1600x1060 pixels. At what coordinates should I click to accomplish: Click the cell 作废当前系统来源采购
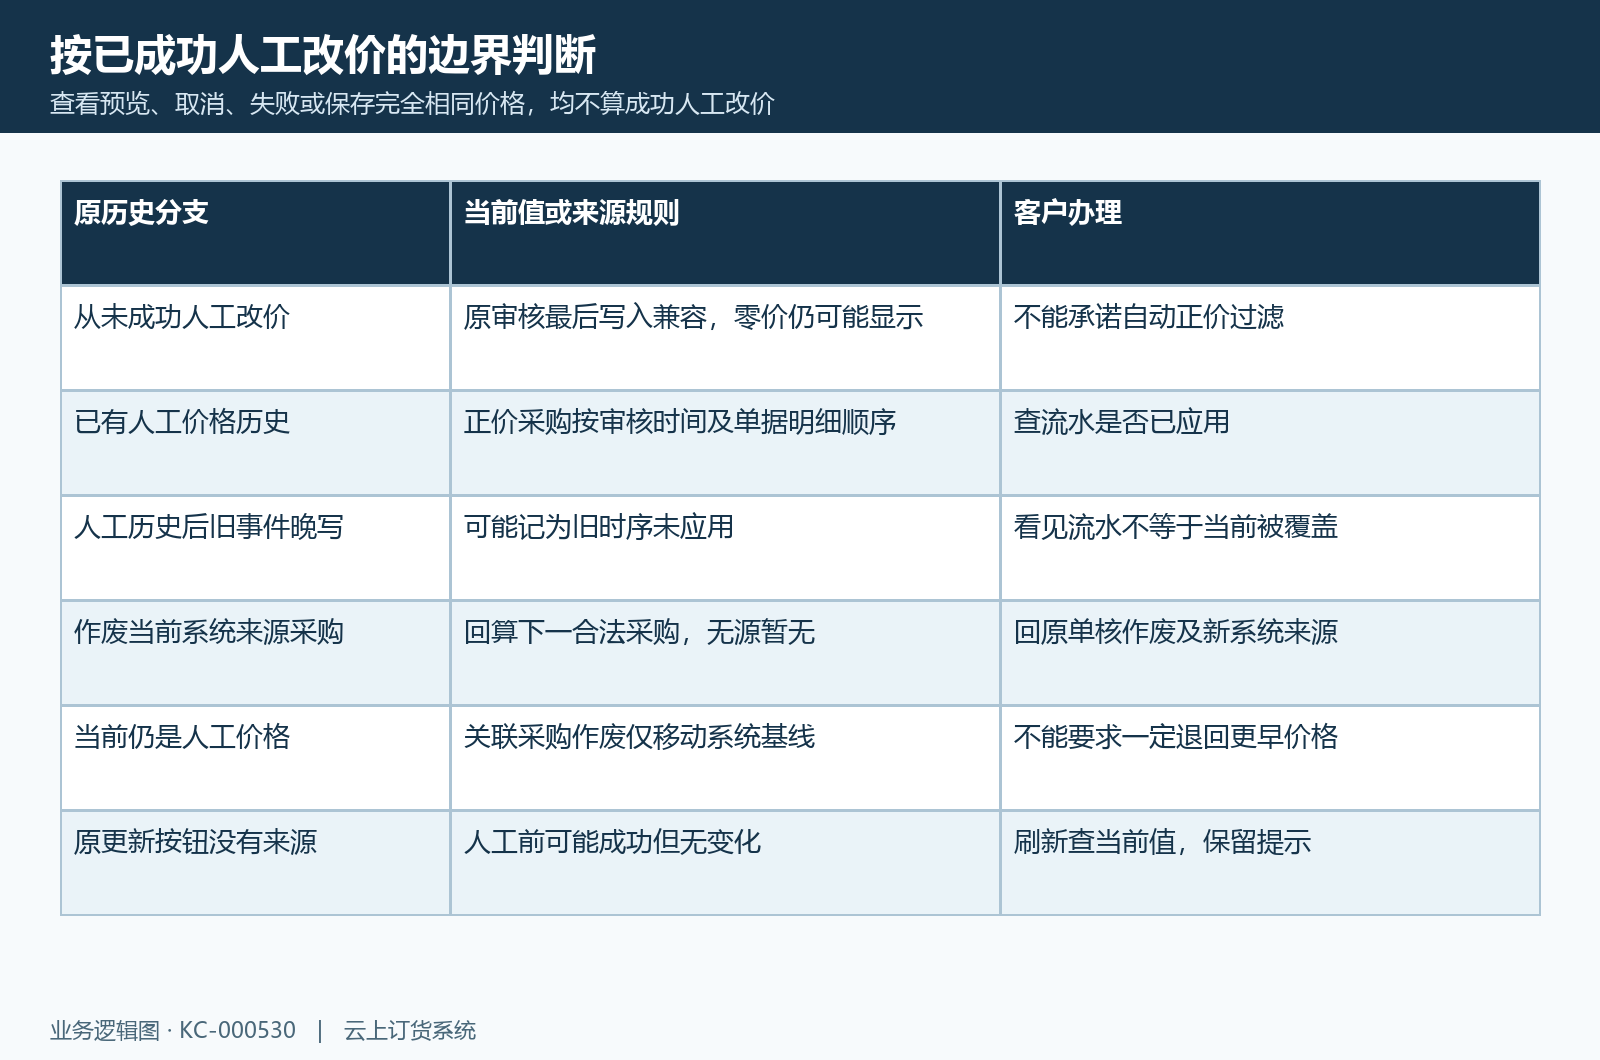[x=256, y=653]
